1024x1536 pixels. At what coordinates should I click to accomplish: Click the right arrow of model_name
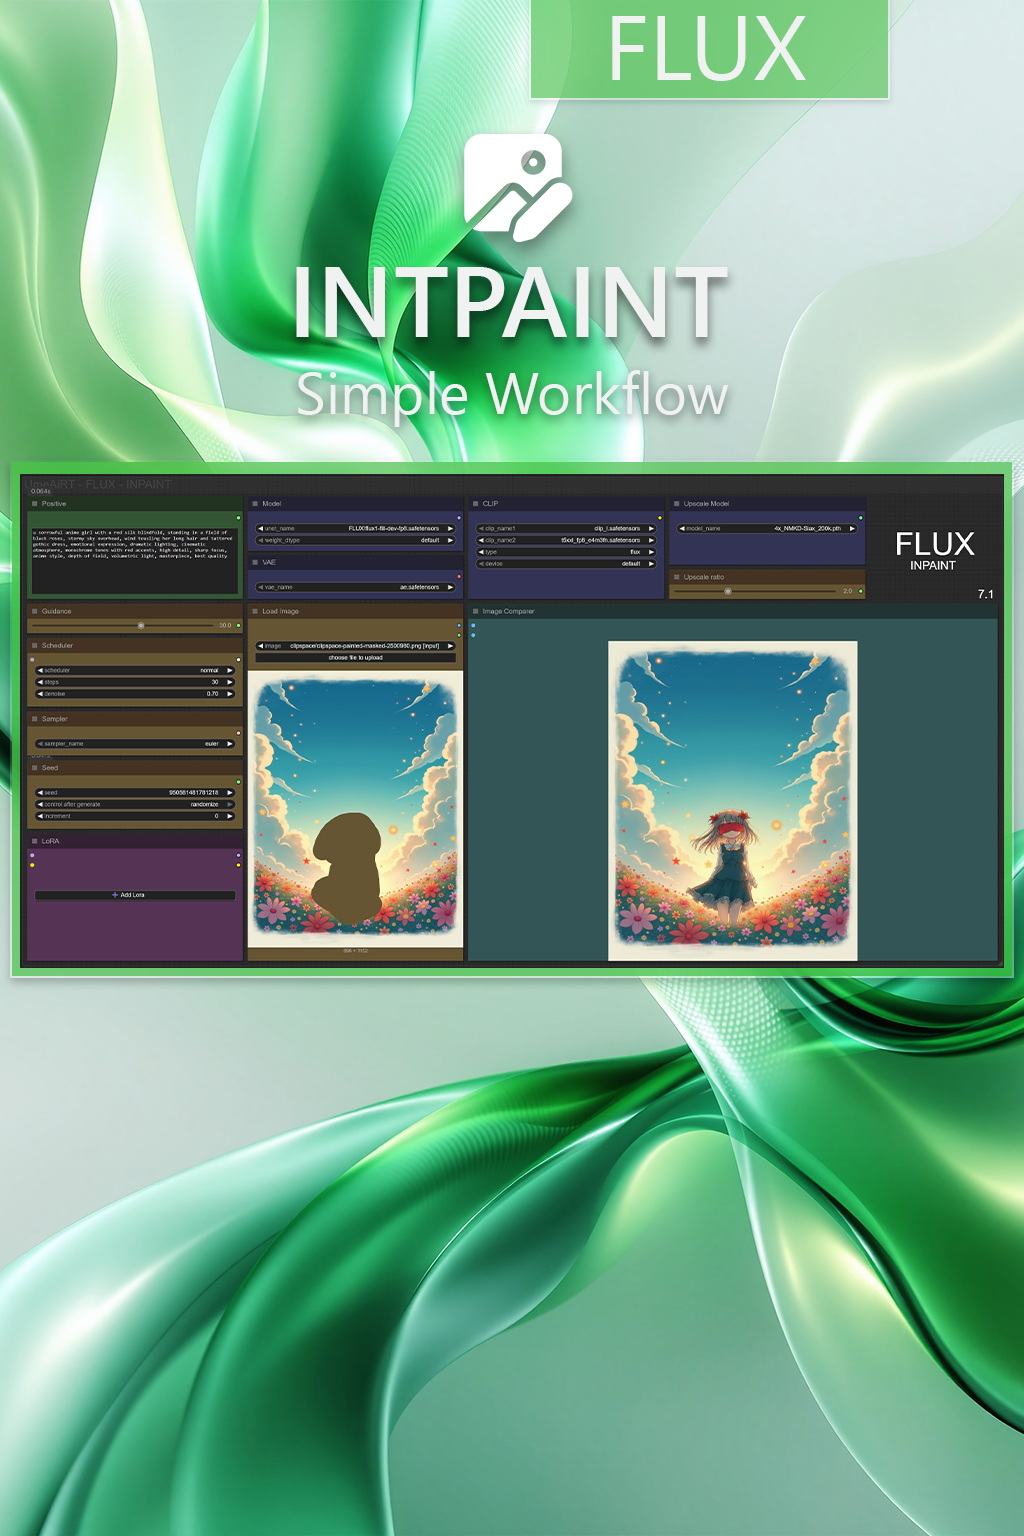point(852,528)
